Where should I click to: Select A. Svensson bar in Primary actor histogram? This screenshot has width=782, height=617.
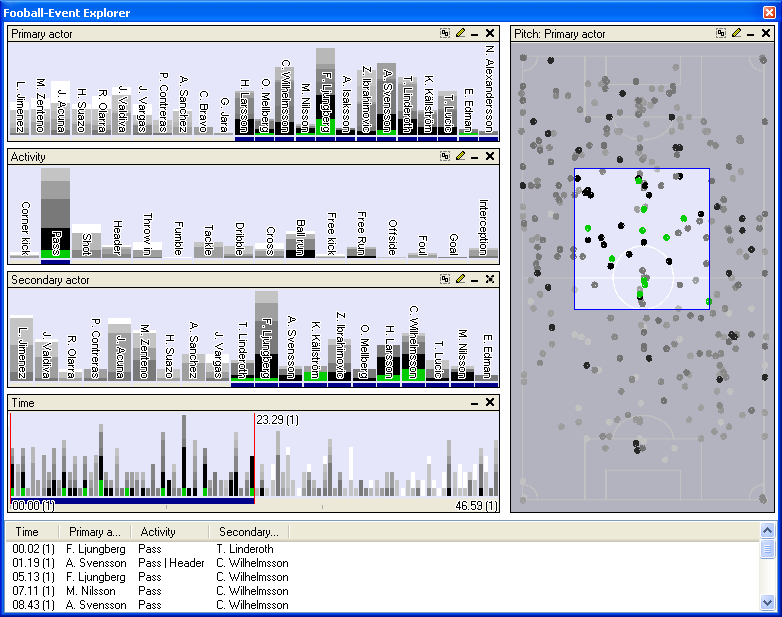(387, 99)
